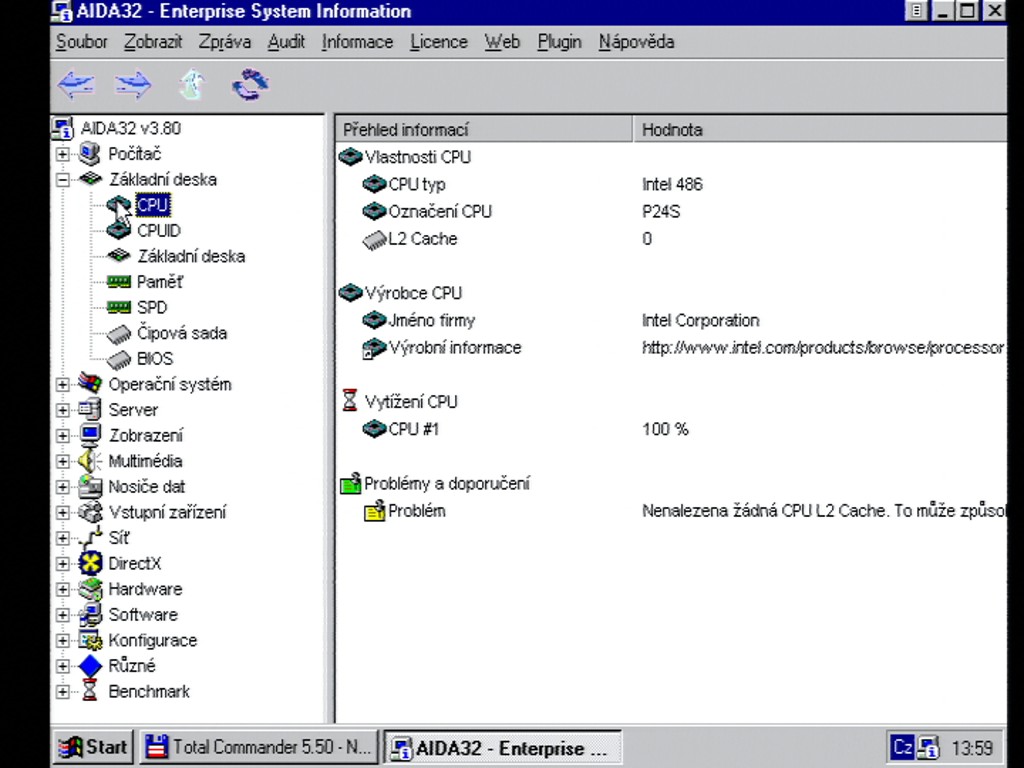Screen dimensions: 1024x768
Task: Open the Čipová sada chipset icon
Action: click(119, 334)
